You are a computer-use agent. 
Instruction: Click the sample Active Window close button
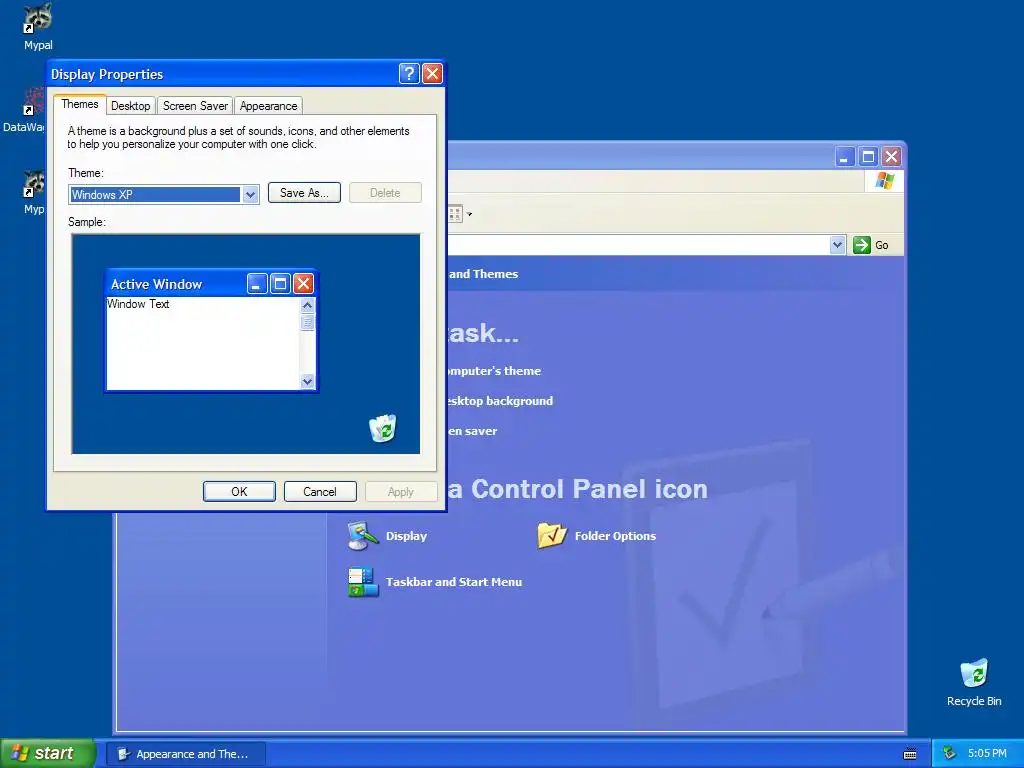[303, 283]
